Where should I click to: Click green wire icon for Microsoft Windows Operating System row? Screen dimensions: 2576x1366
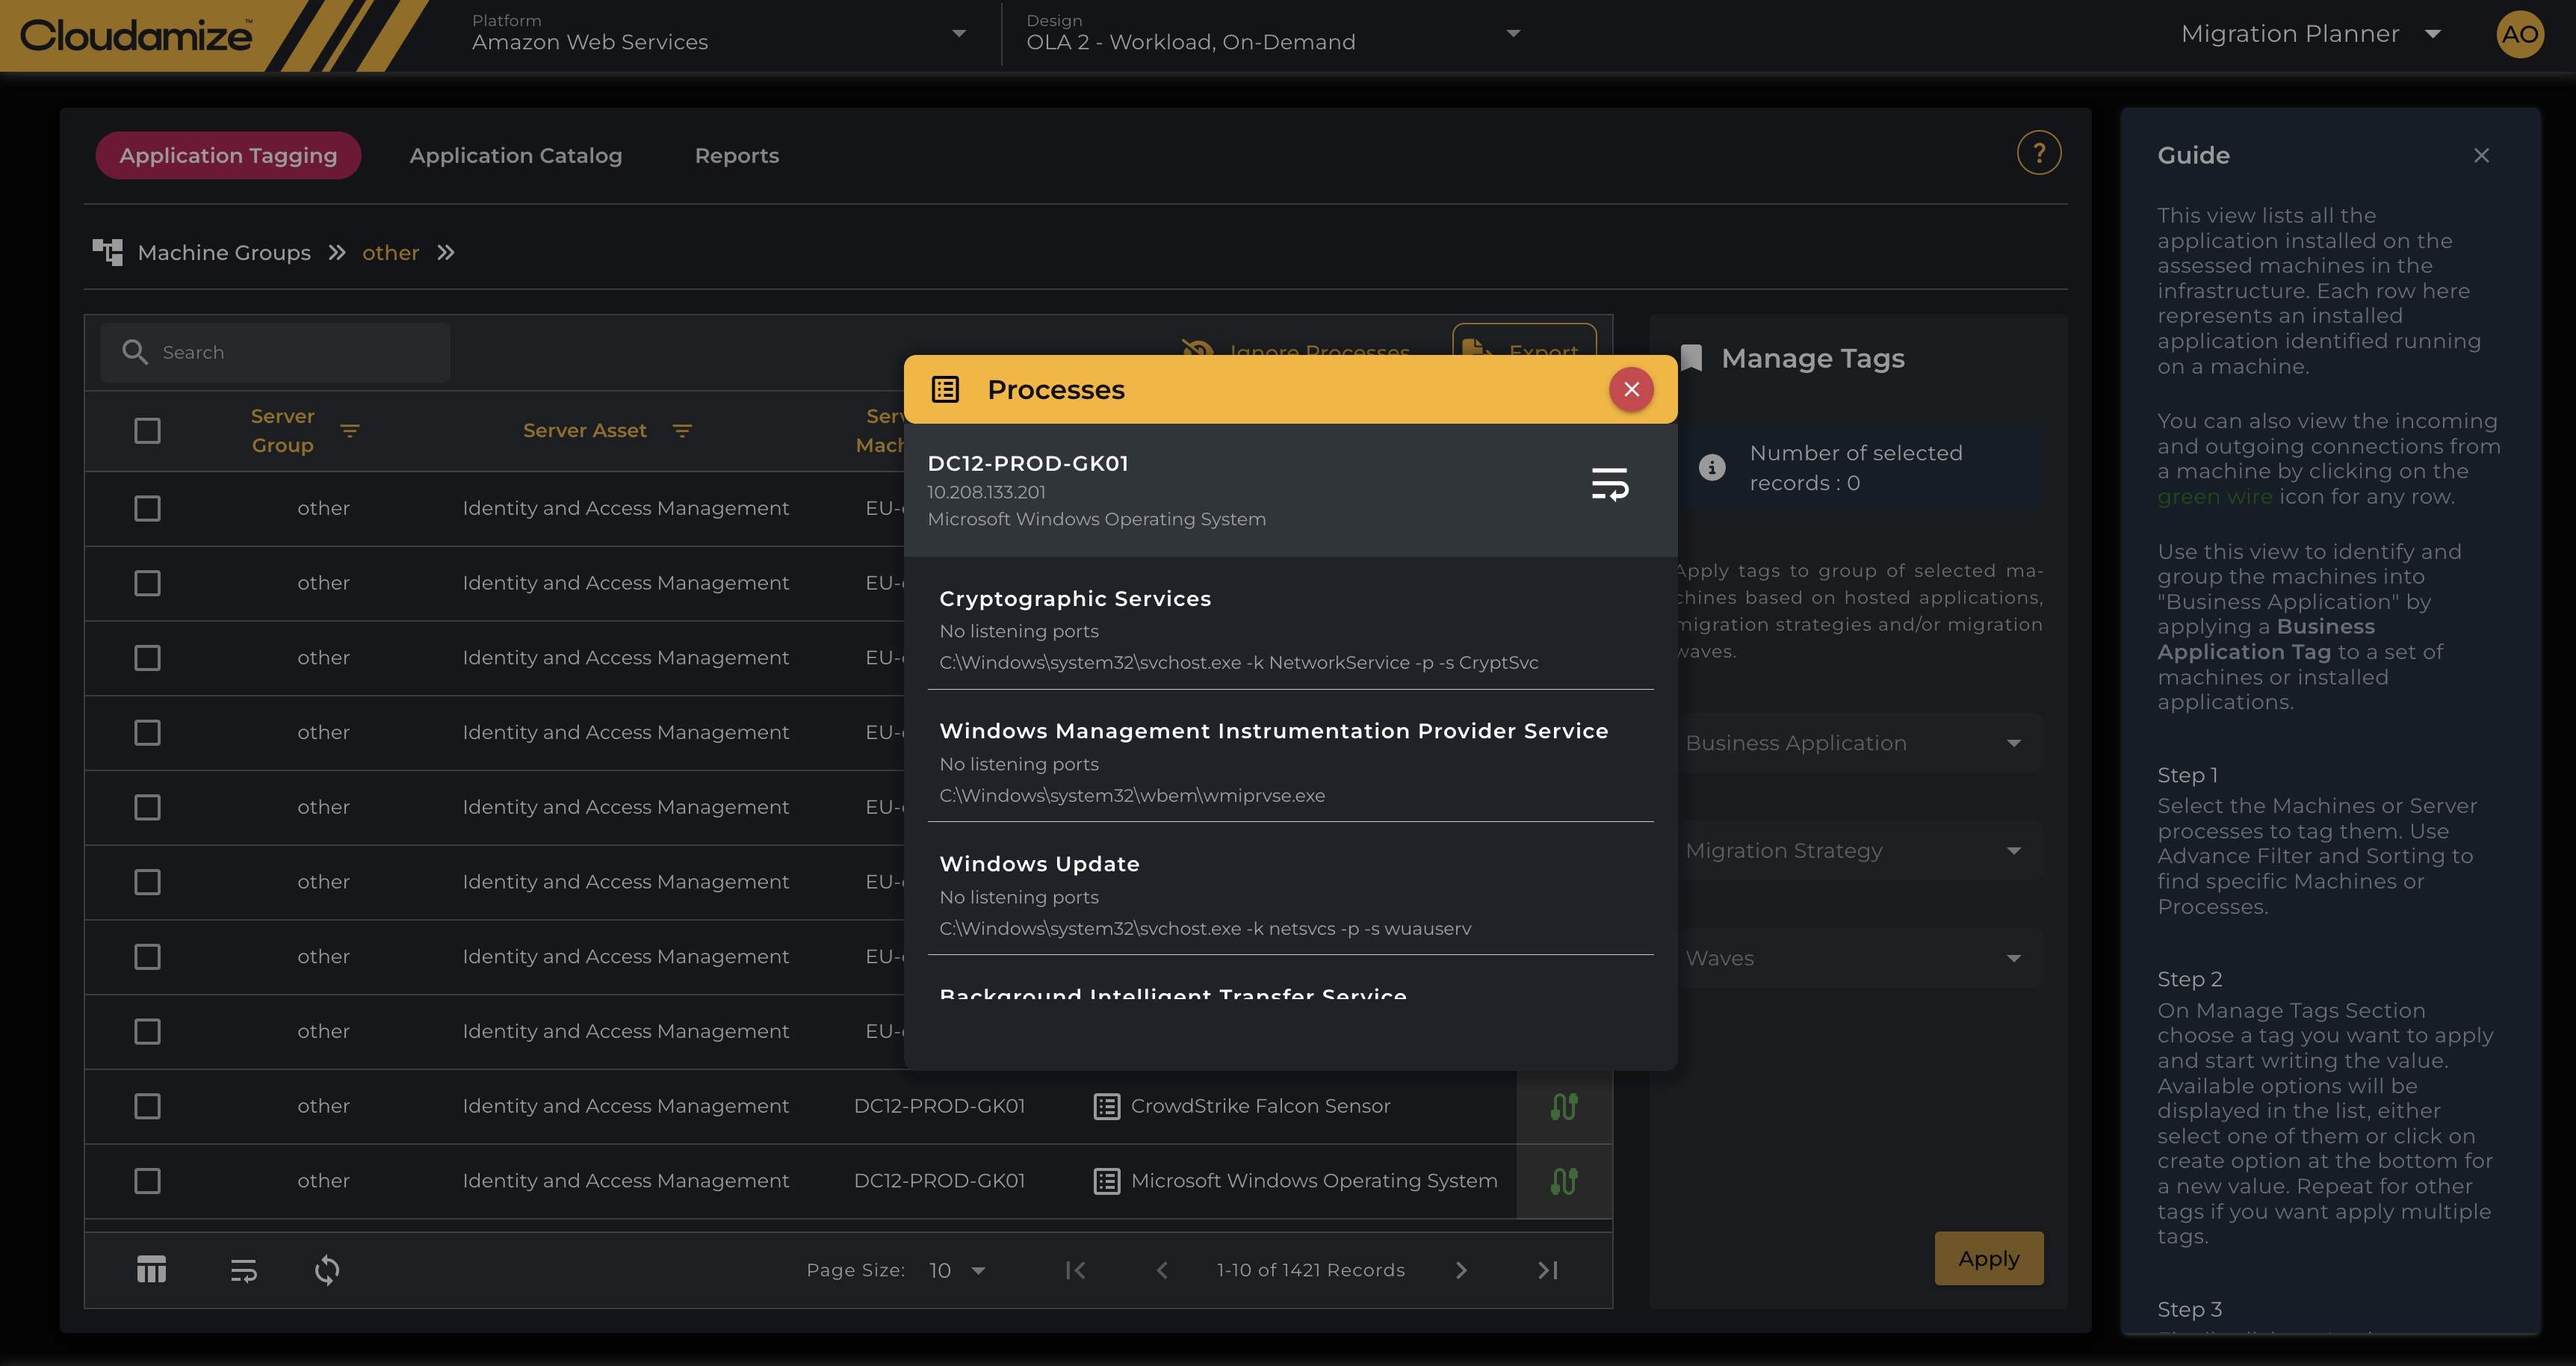coord(1563,1181)
